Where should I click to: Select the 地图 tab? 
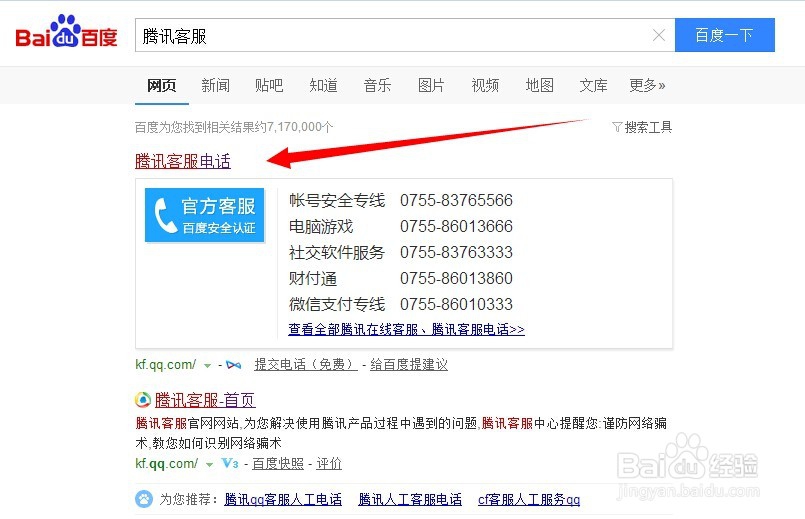[x=540, y=85]
